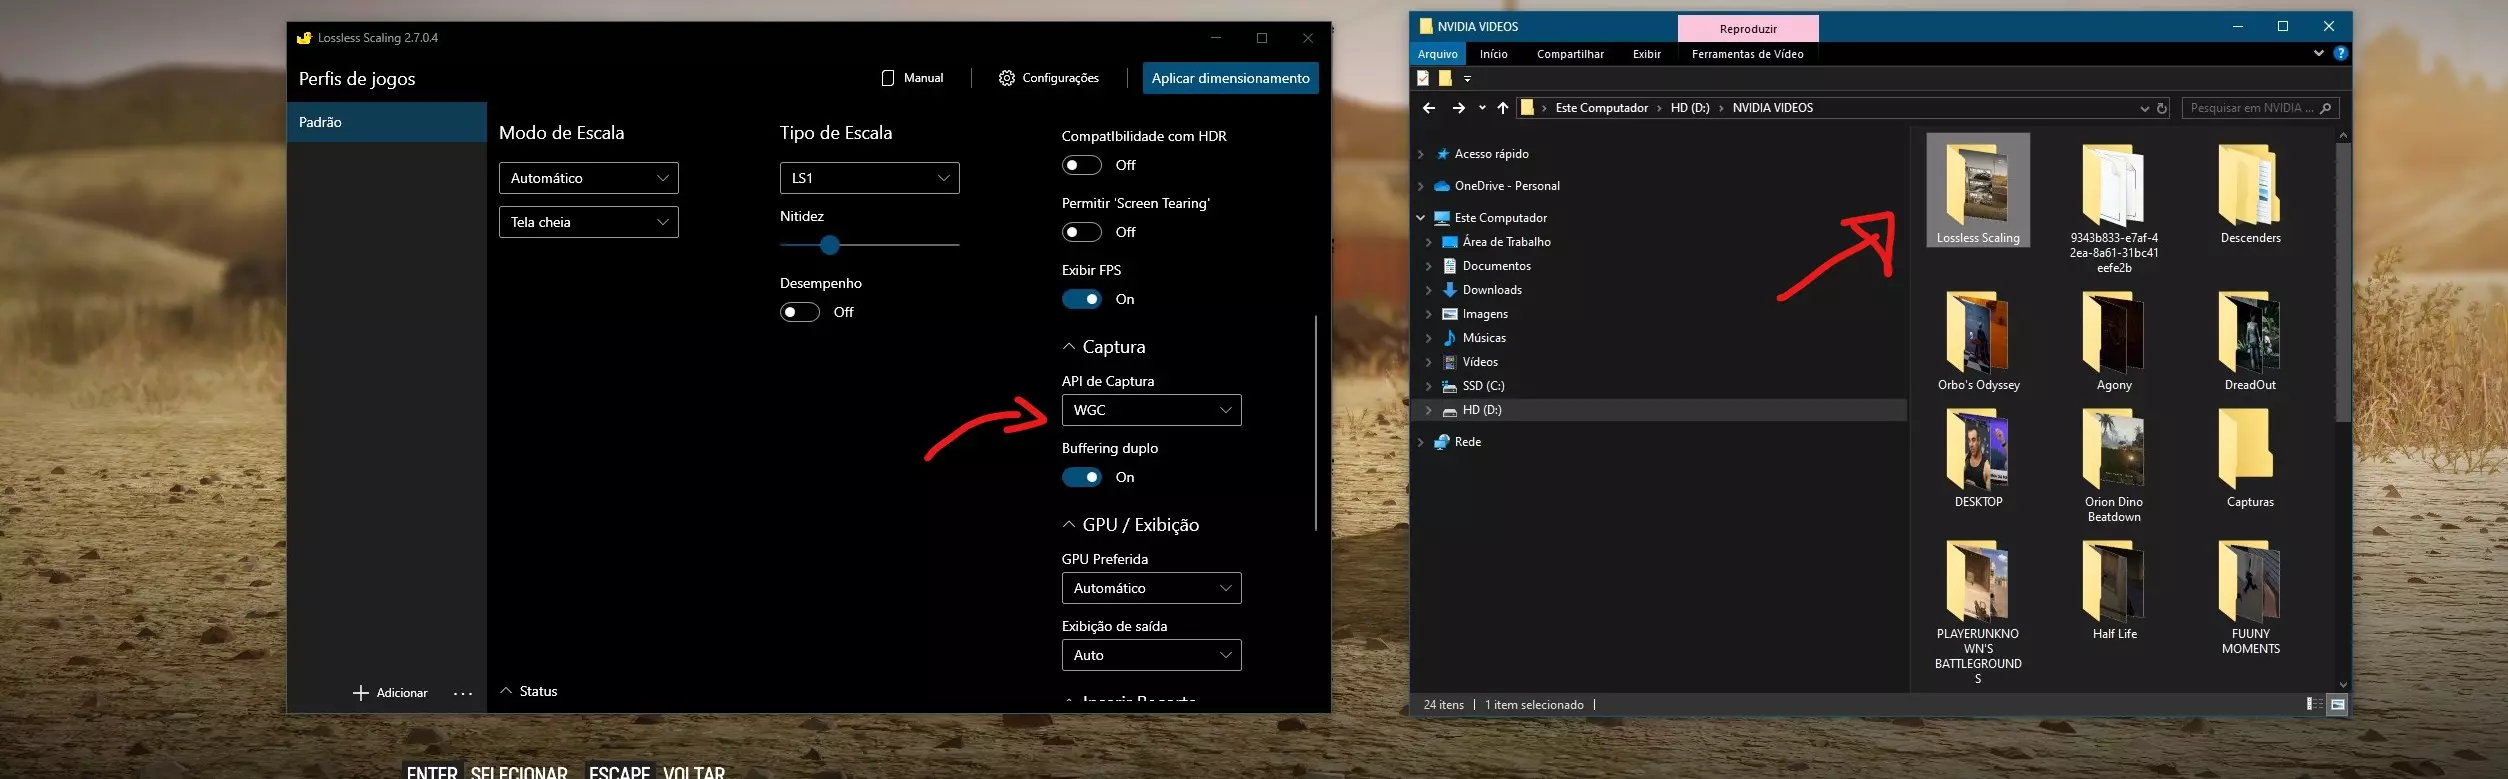This screenshot has height=779, width=2508.
Task: Select the Lossless Scaling folder thumbnail
Action: point(1978,190)
